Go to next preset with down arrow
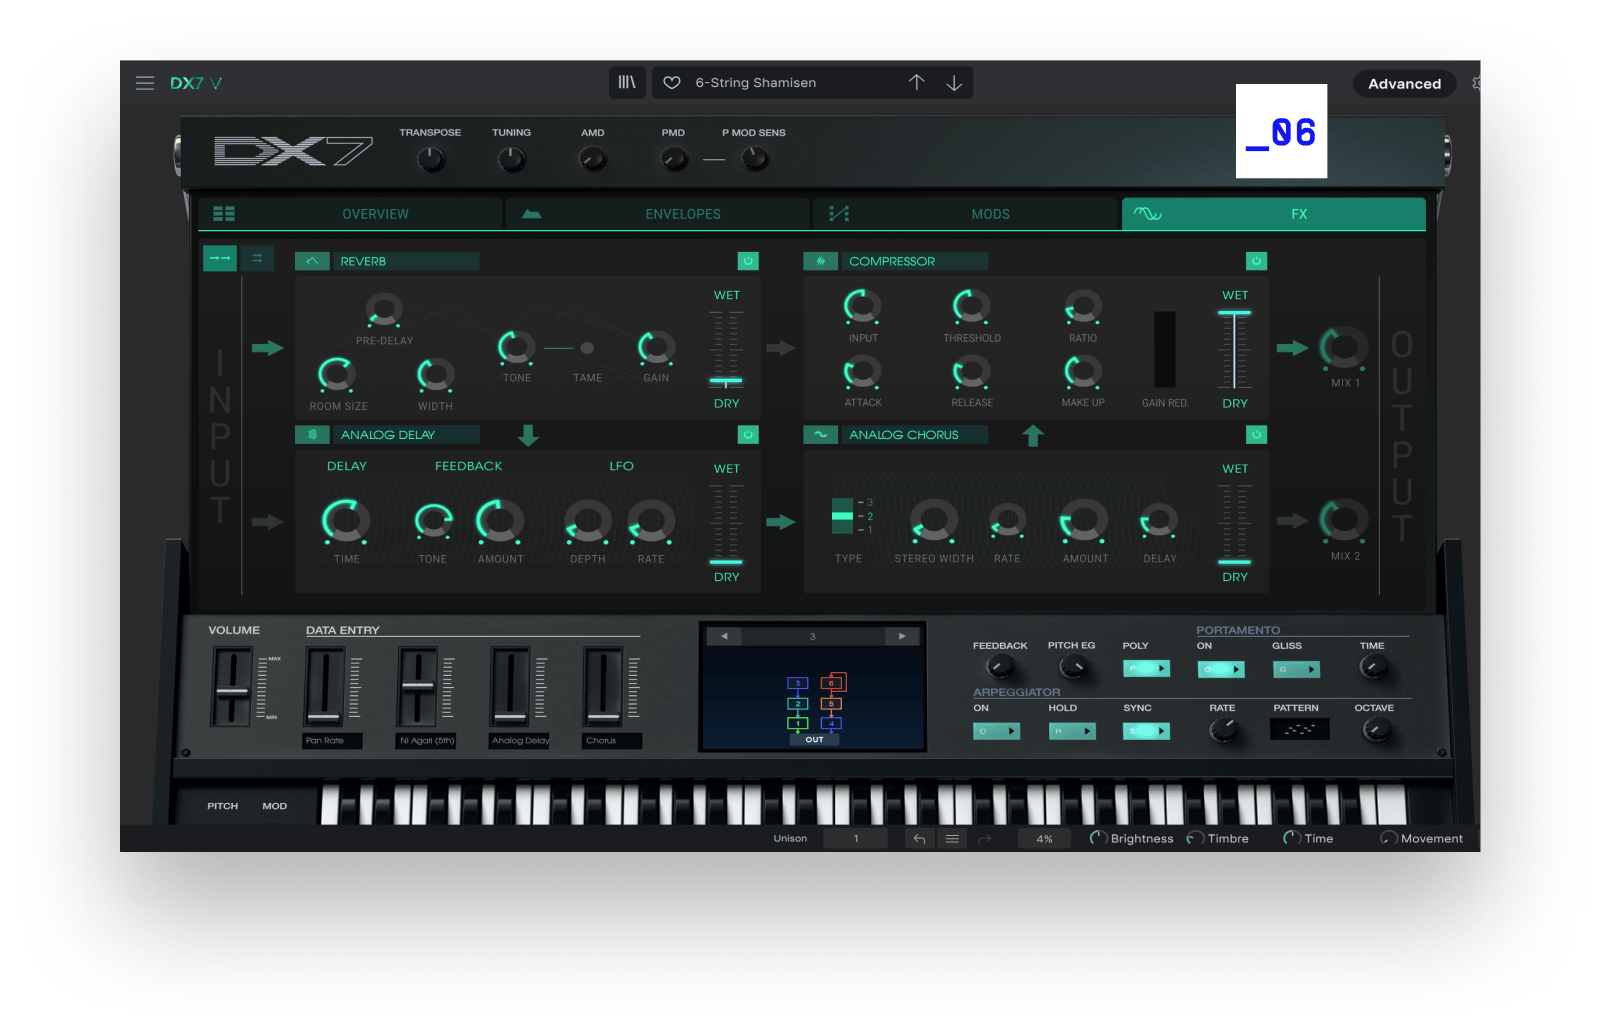1601x1033 pixels. [954, 83]
